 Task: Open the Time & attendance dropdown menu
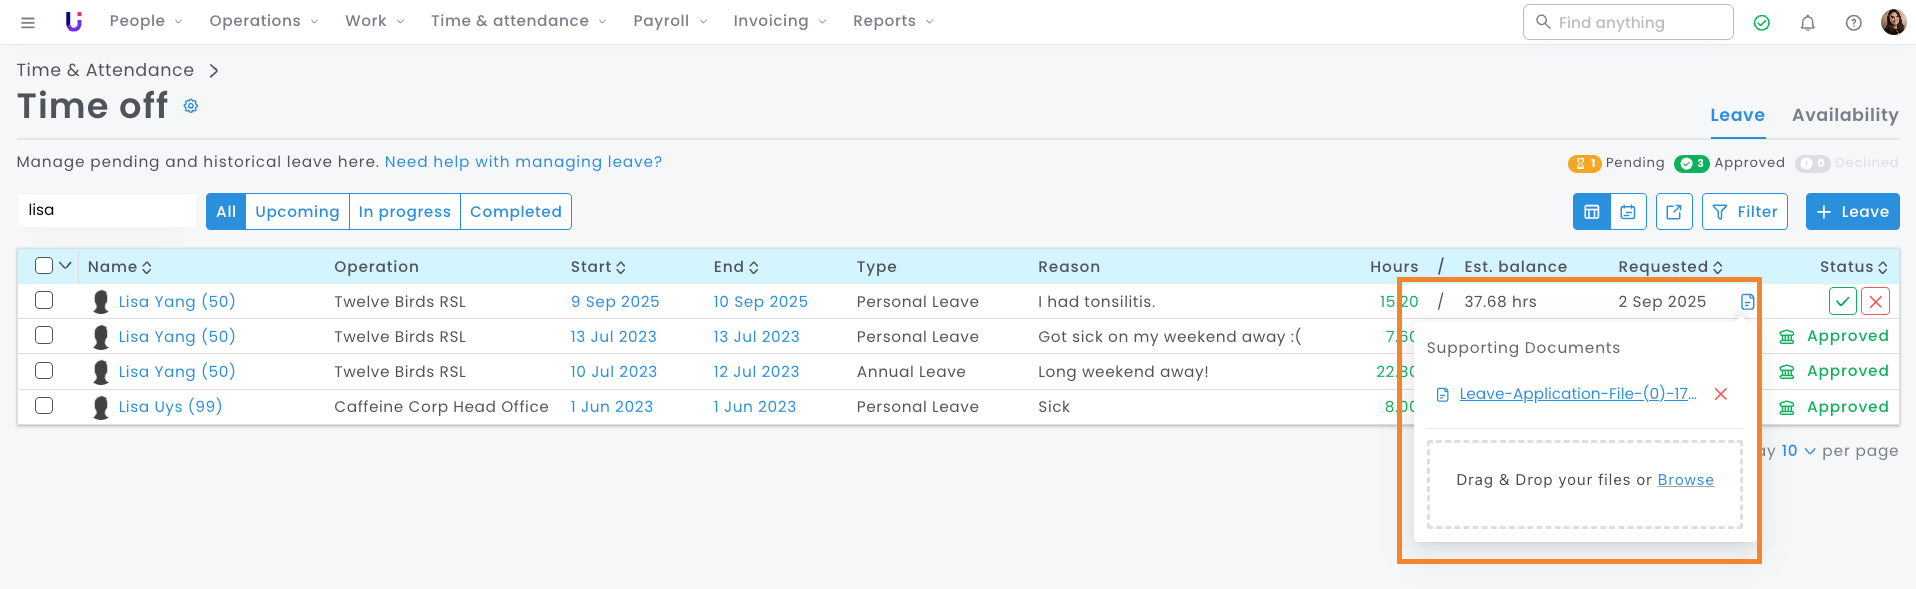pos(518,21)
